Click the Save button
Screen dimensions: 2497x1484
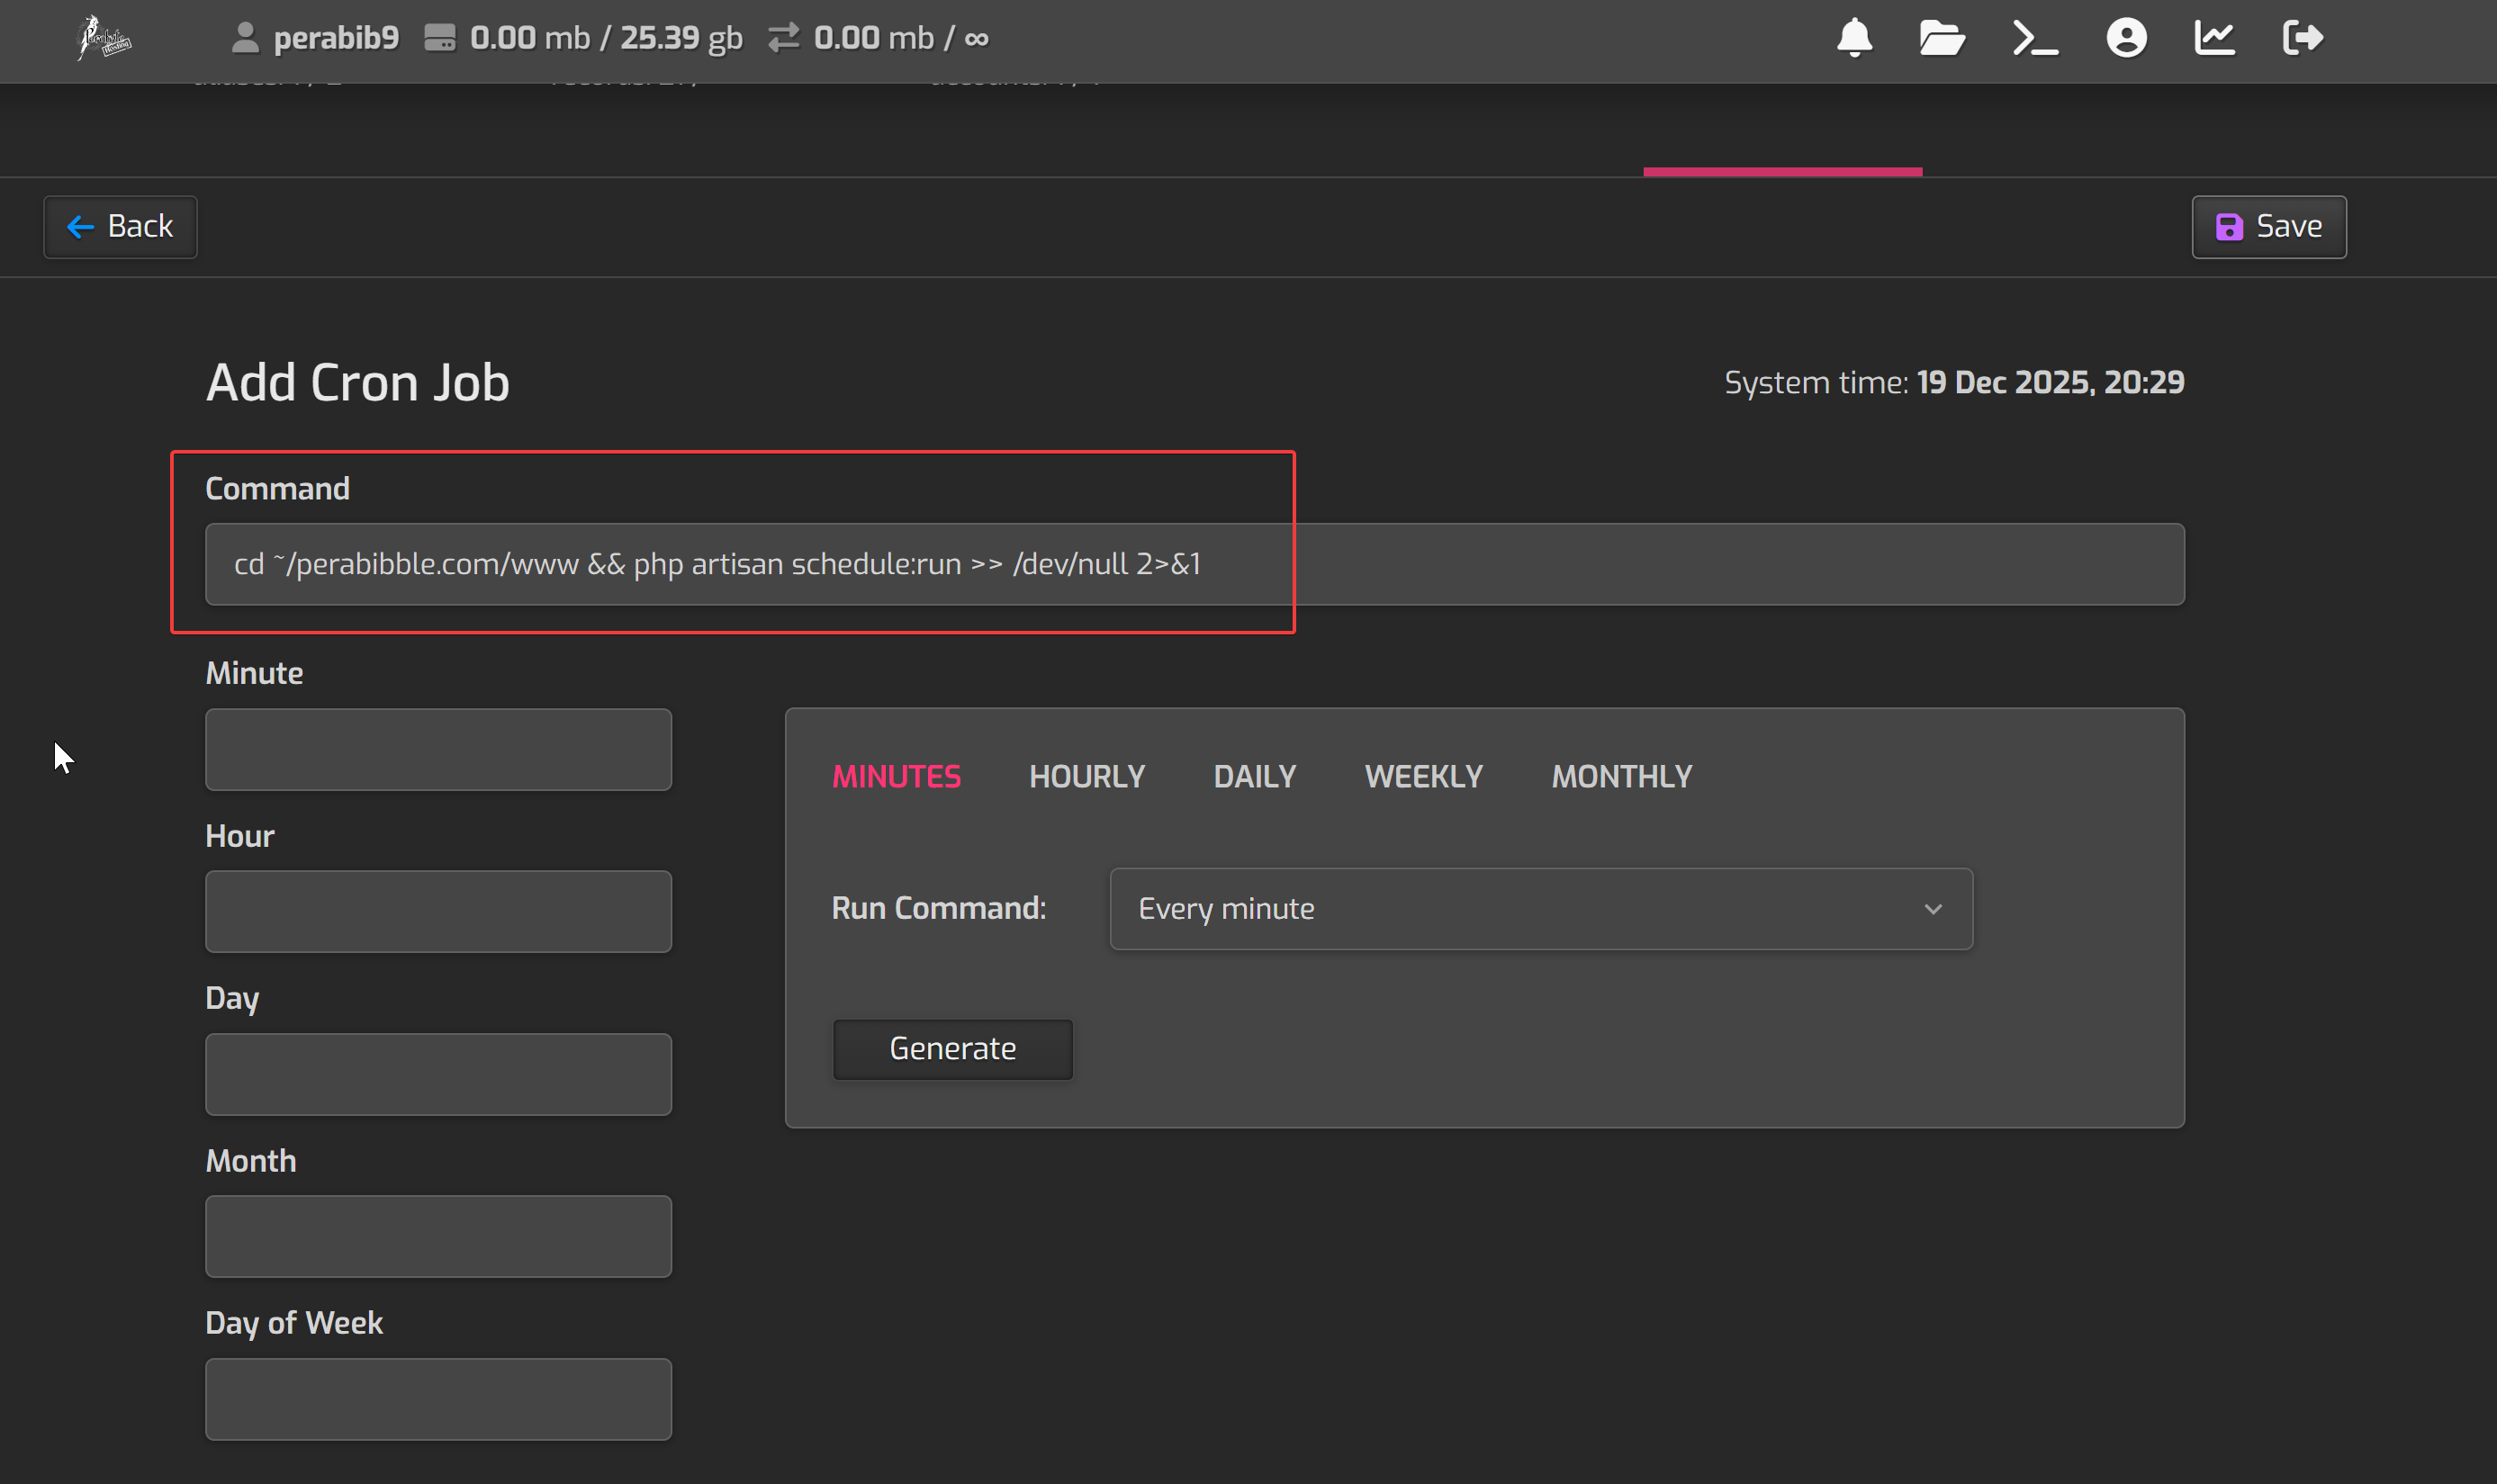tap(2268, 227)
